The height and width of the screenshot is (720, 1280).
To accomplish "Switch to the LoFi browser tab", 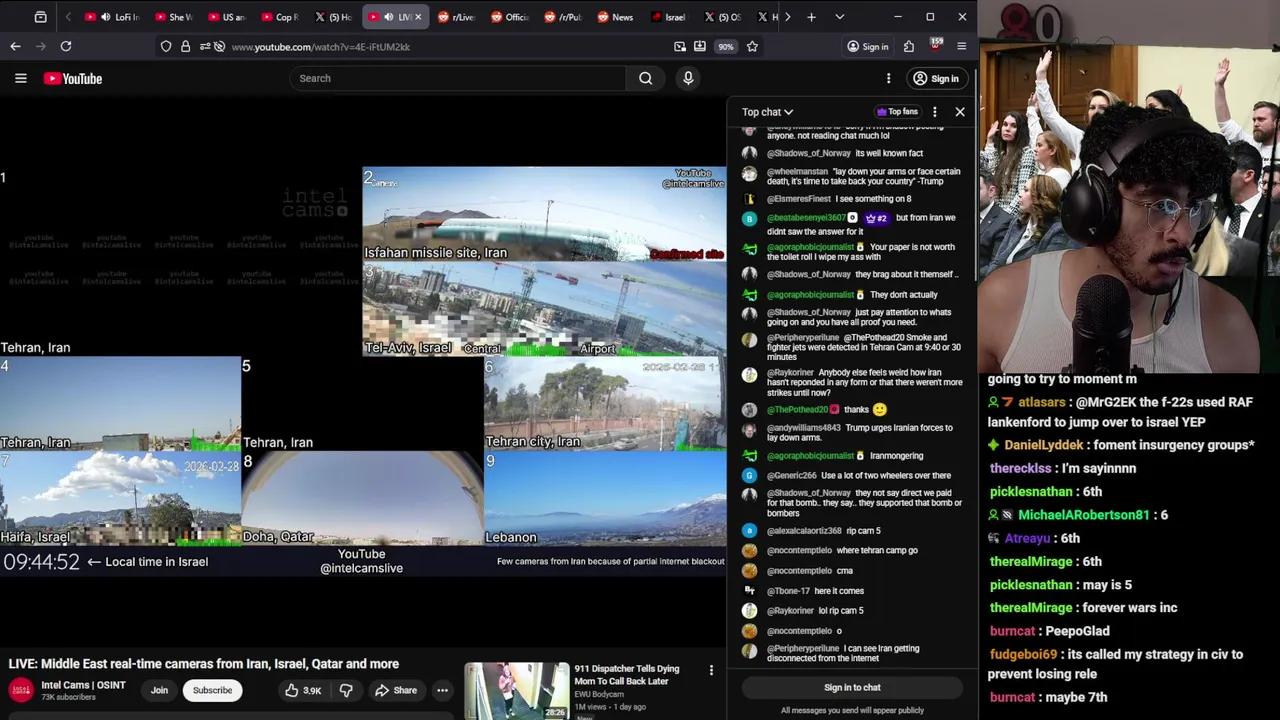I will [110, 17].
